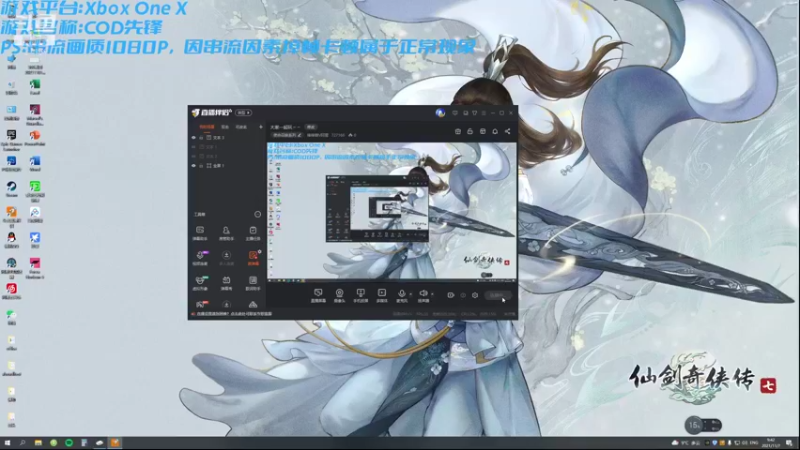Viewport: 800px width, 450px height.
Task: Click the user avatar in the title bar
Action: [440, 113]
